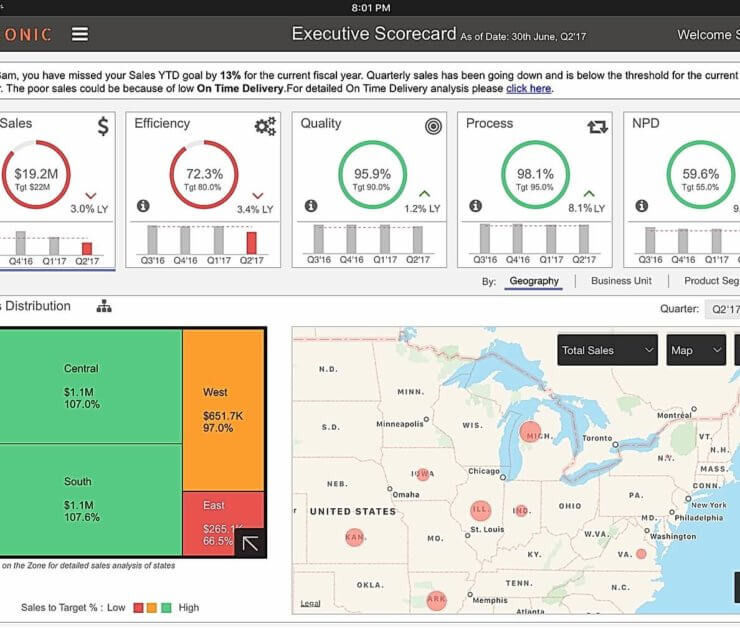Viewport: 740px width, 629px height.
Task: Click the Efficiency gears icon
Action: point(265,126)
